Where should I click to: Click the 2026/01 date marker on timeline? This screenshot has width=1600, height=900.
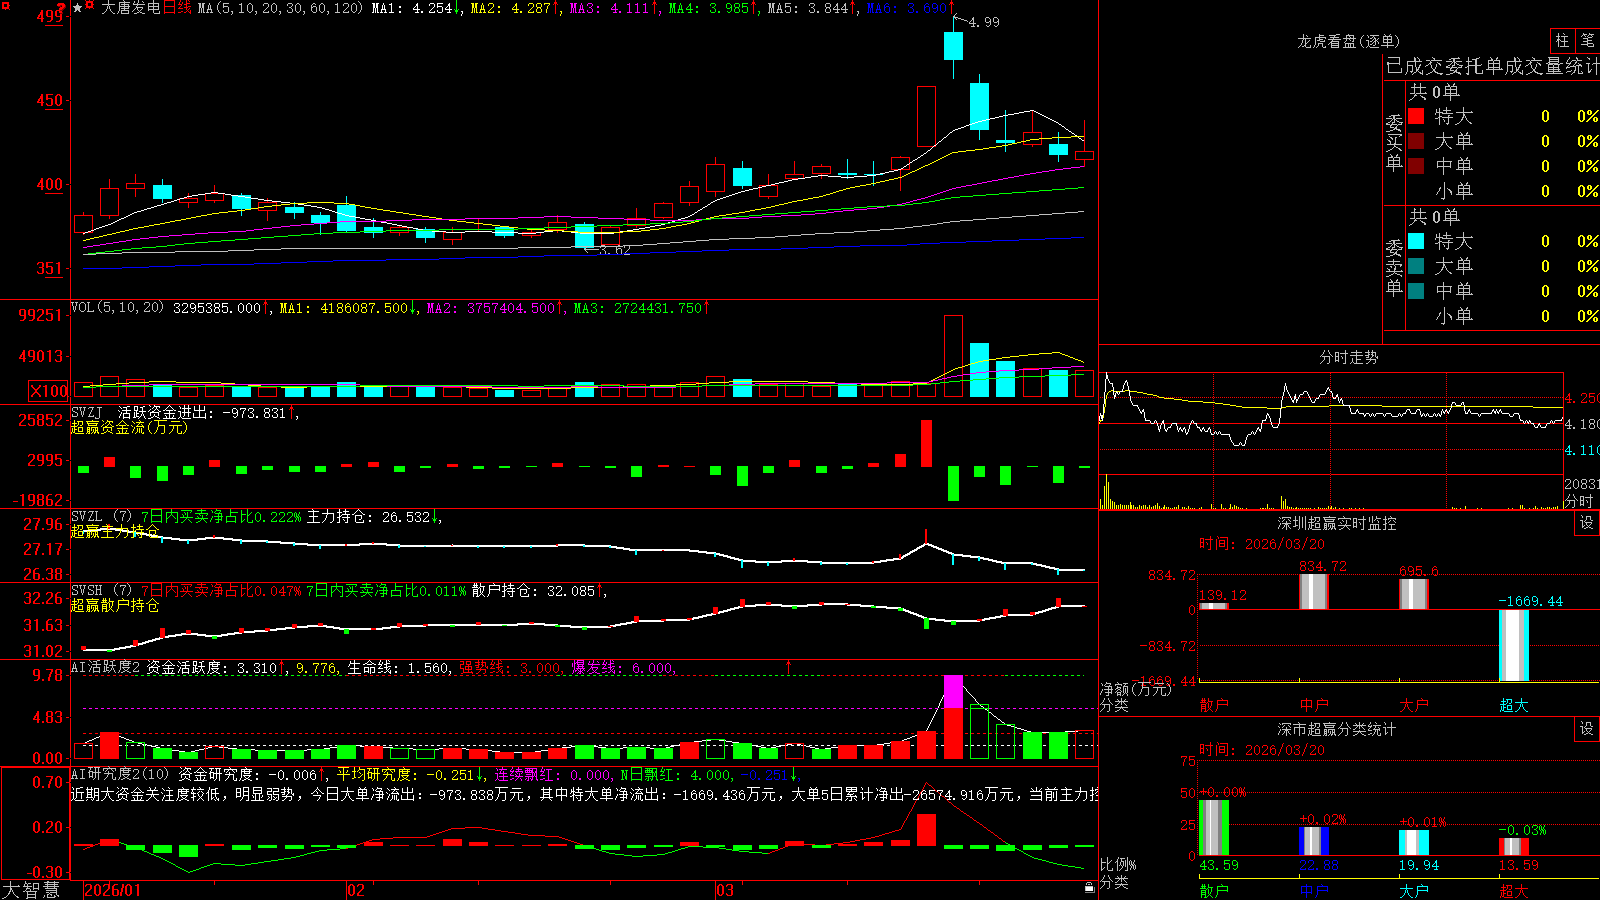[x=113, y=890]
